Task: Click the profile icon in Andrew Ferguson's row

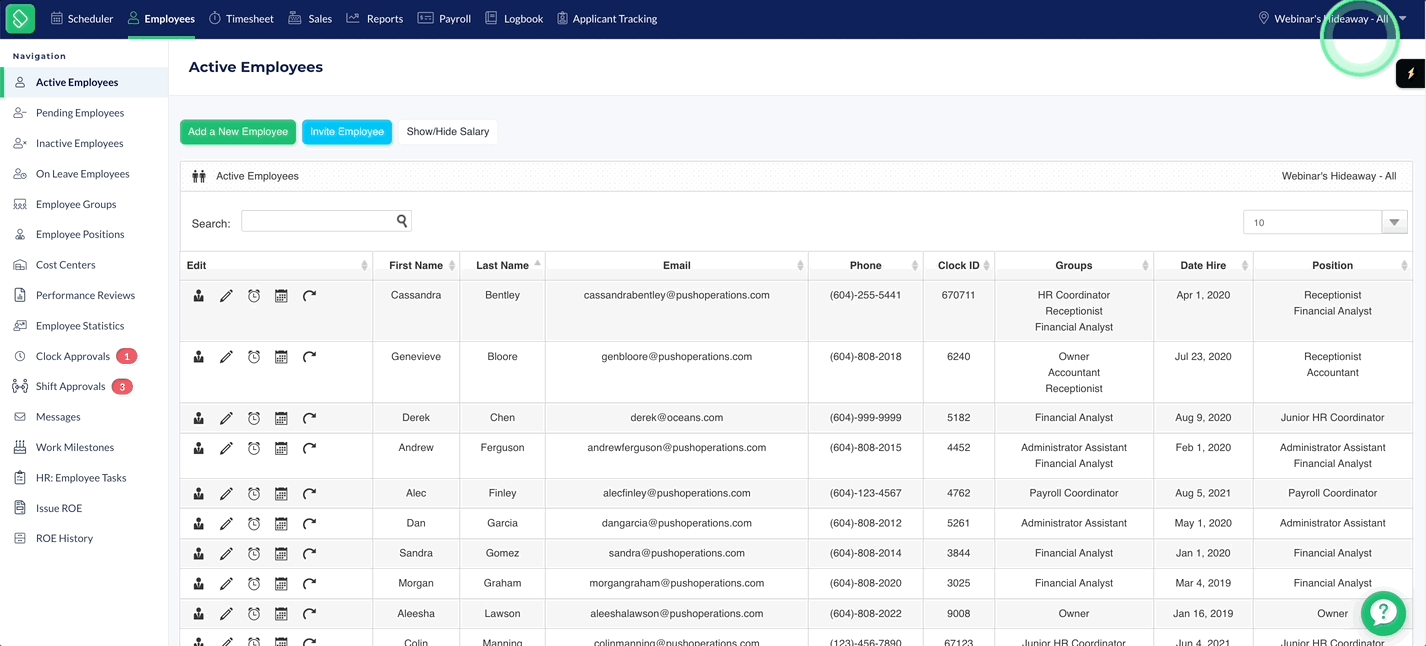Action: pos(199,448)
